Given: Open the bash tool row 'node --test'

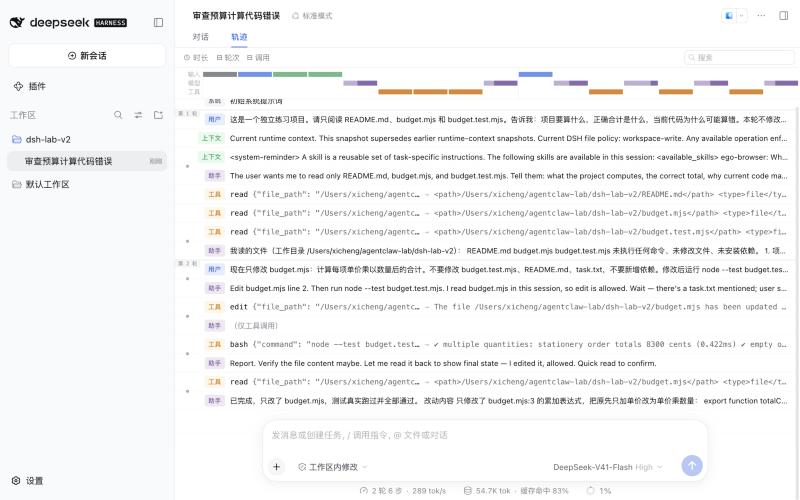Looking at the screenshot, I should click(x=496, y=344).
